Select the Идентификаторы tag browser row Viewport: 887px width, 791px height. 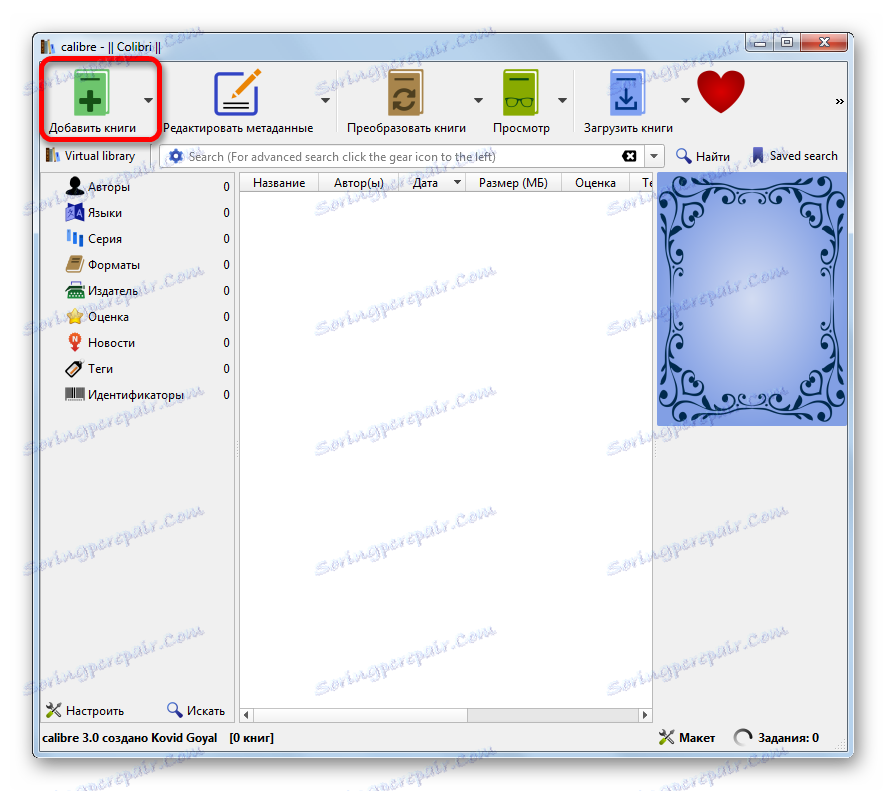pos(137,394)
